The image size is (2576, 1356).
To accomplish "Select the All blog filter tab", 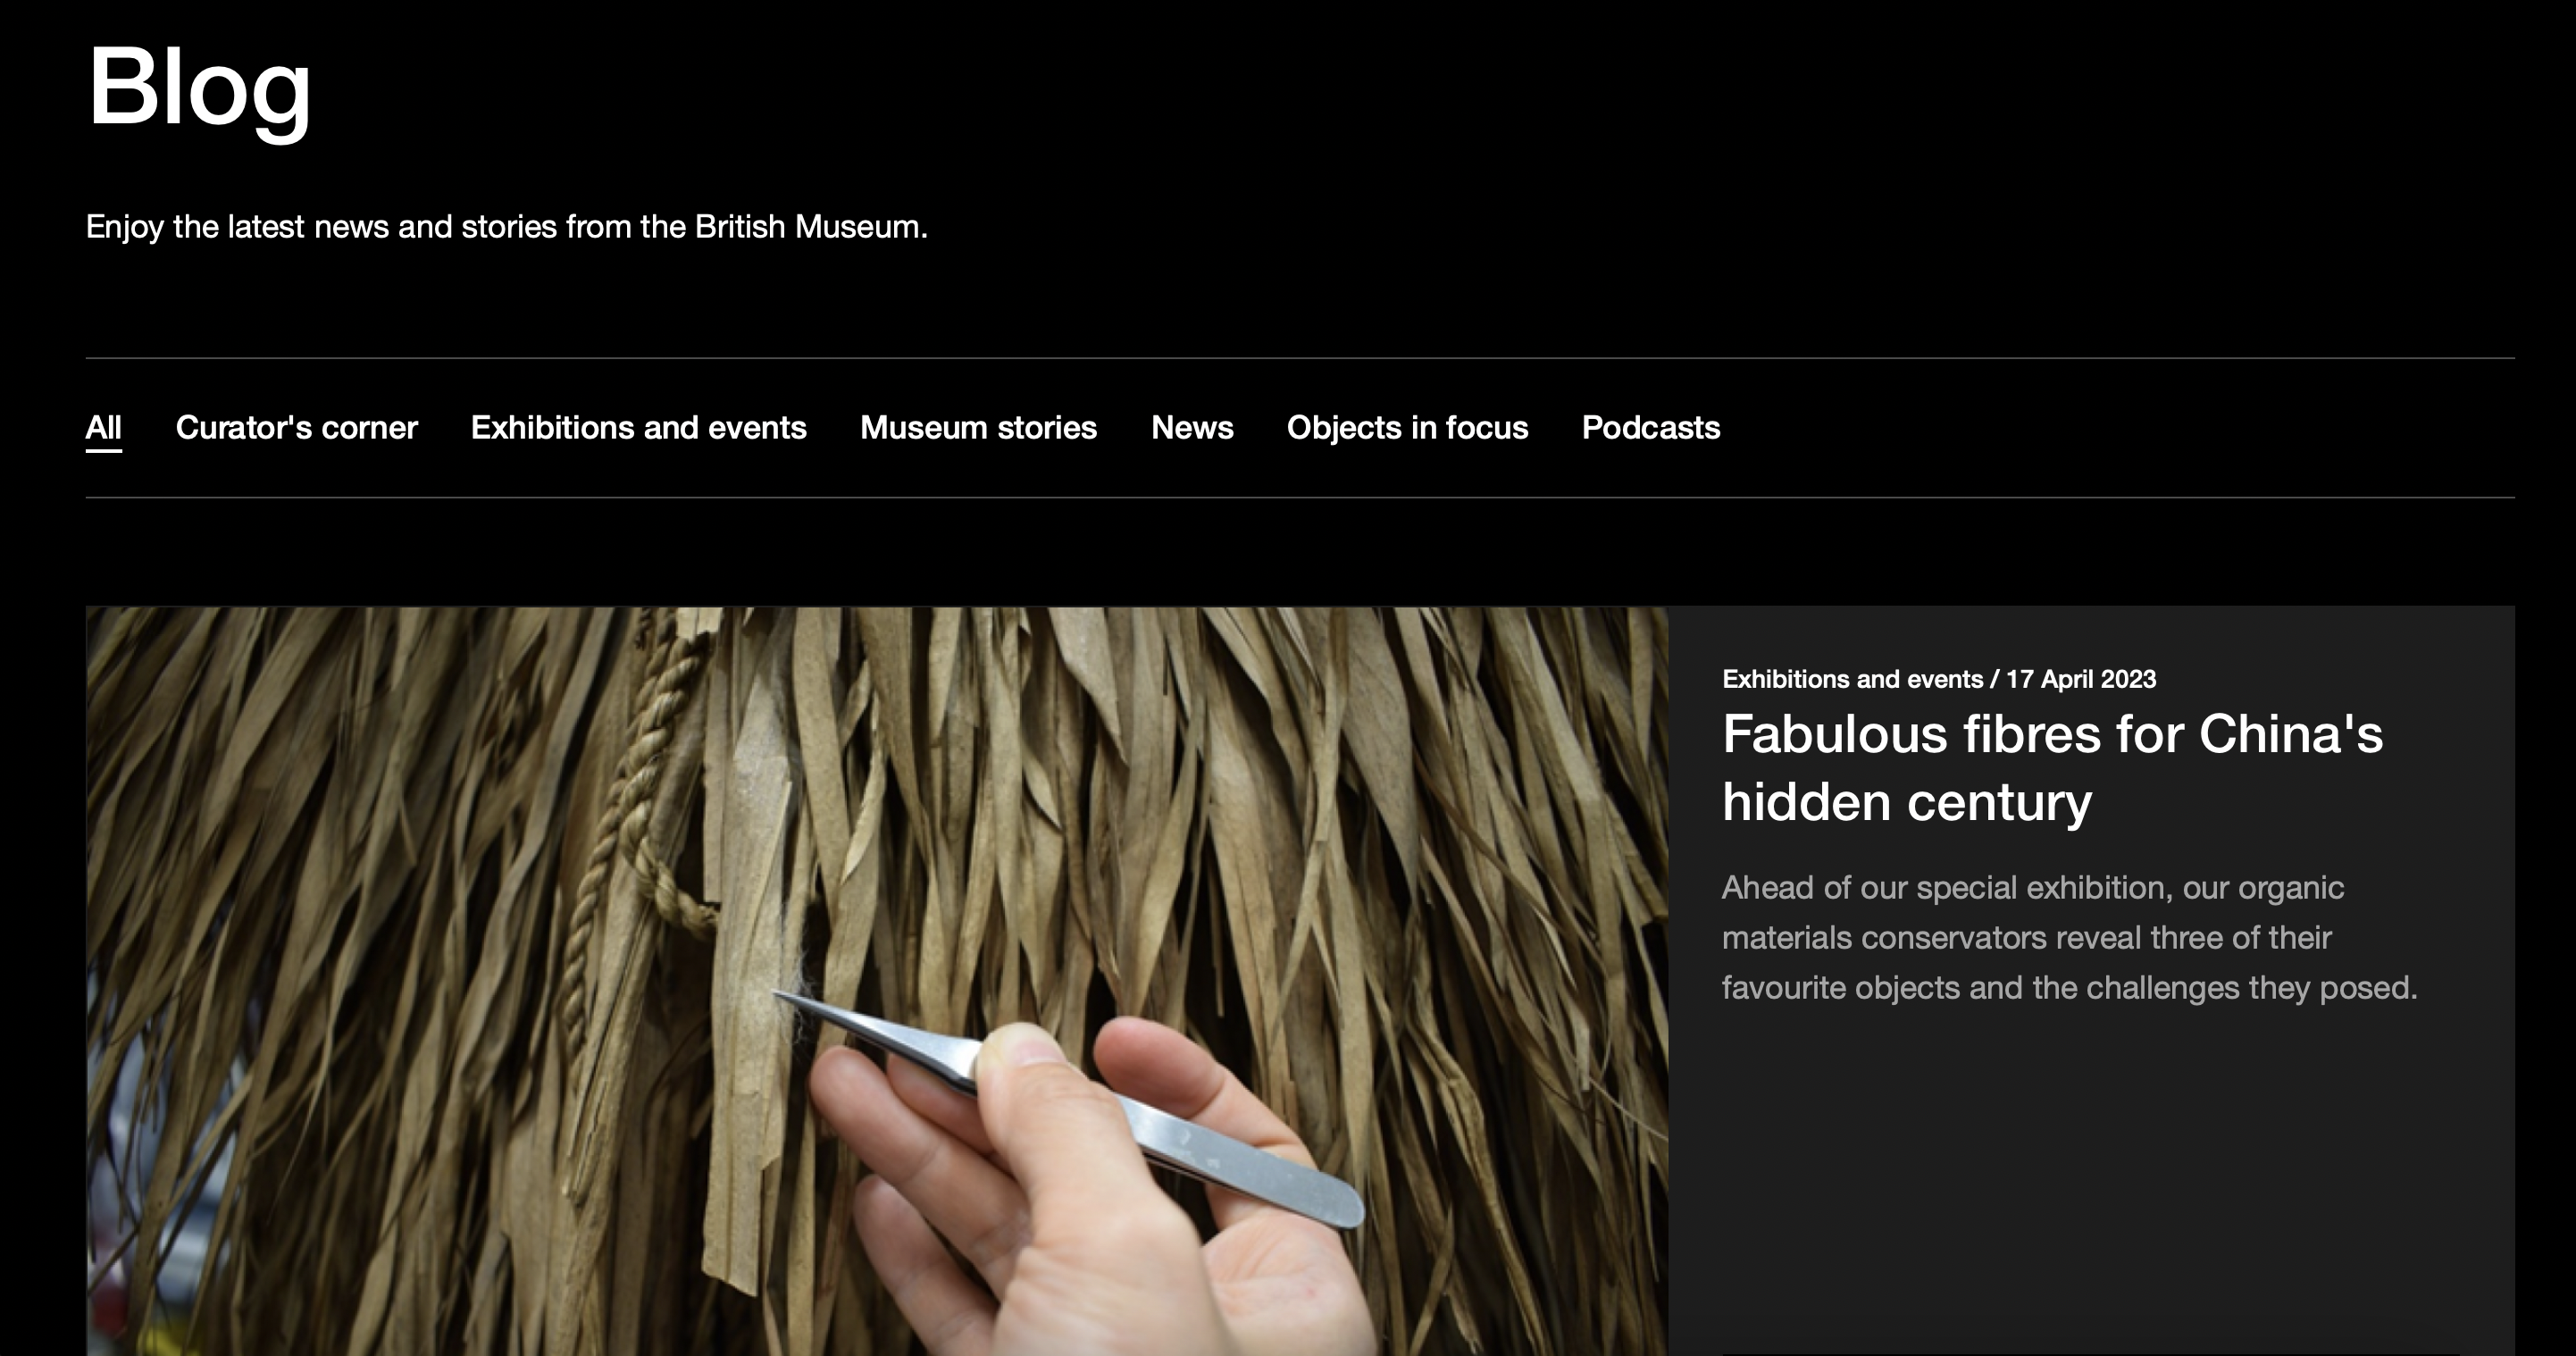I will click(x=103, y=428).
